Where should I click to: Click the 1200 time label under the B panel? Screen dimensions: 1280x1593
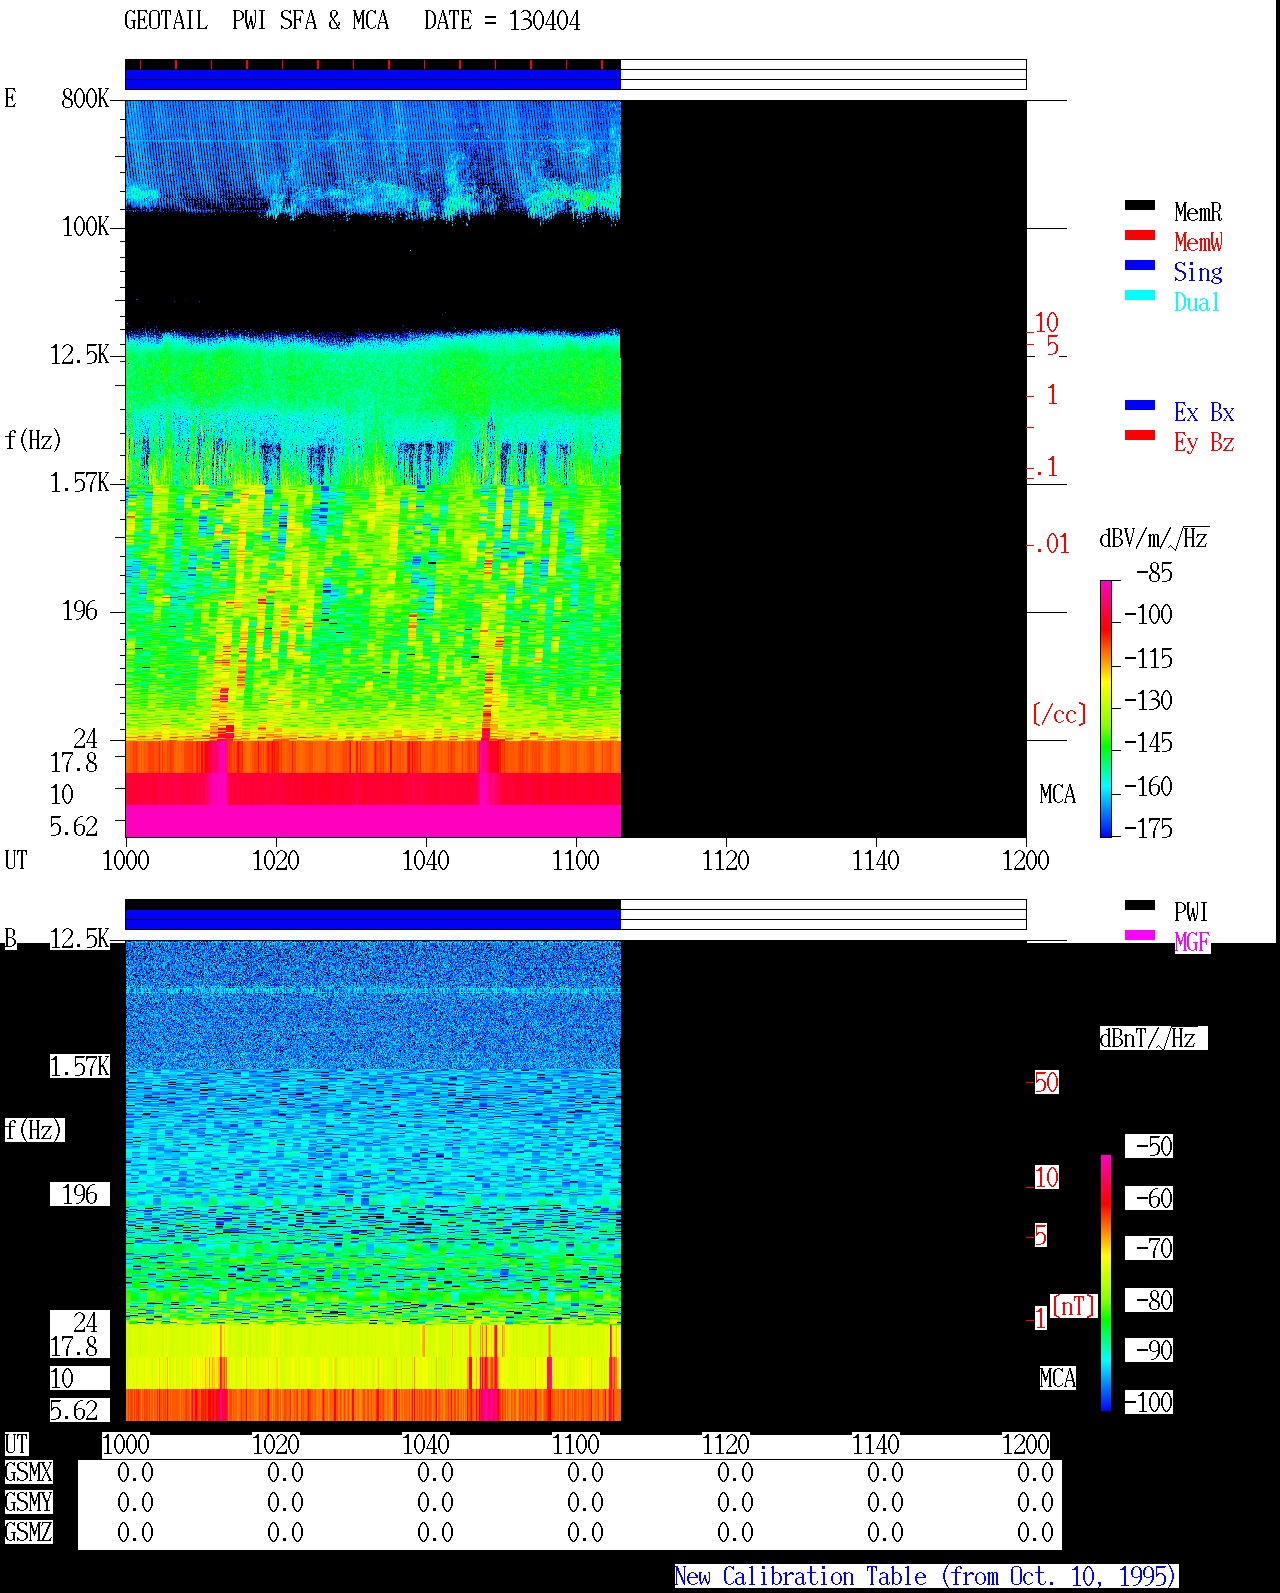coord(1026,1445)
